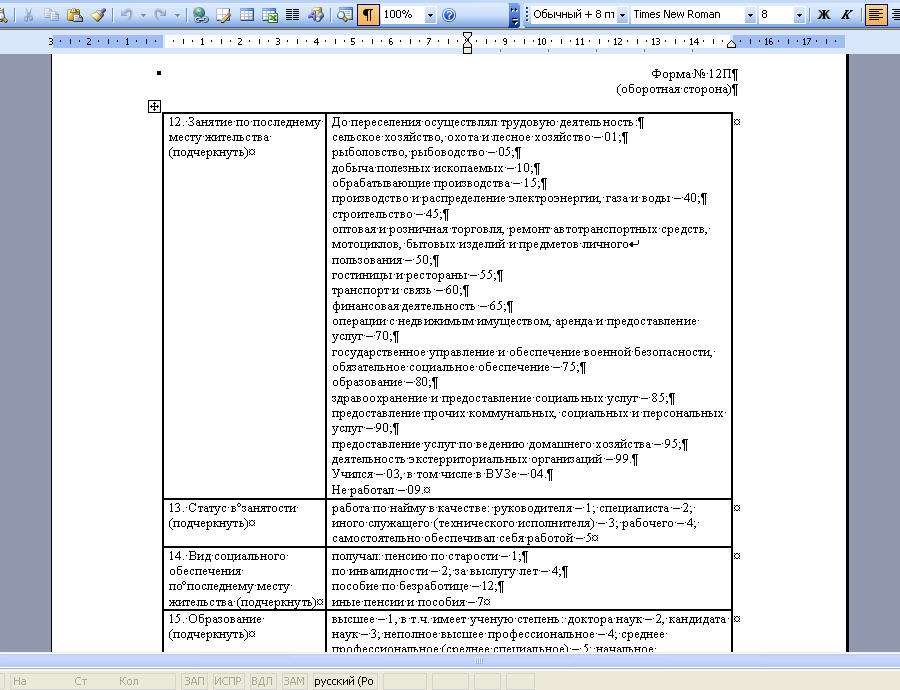Toggle Show/Hide paragraph marks button
This screenshot has width=900, height=690.
pyautogui.click(x=368, y=15)
